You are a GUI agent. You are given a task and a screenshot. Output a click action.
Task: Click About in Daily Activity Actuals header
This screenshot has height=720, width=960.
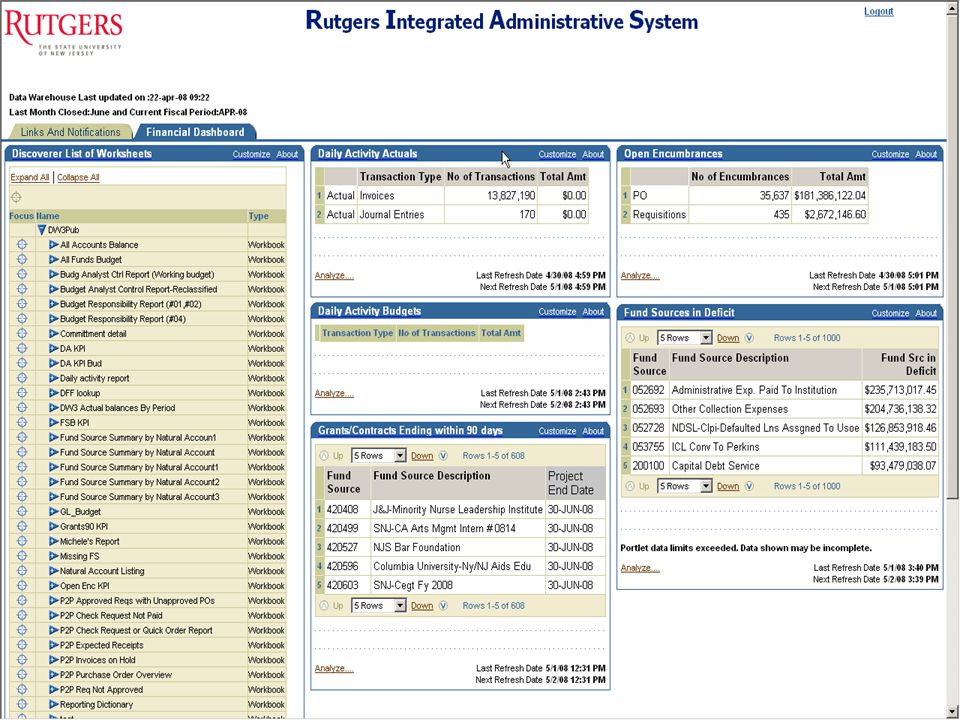point(593,154)
